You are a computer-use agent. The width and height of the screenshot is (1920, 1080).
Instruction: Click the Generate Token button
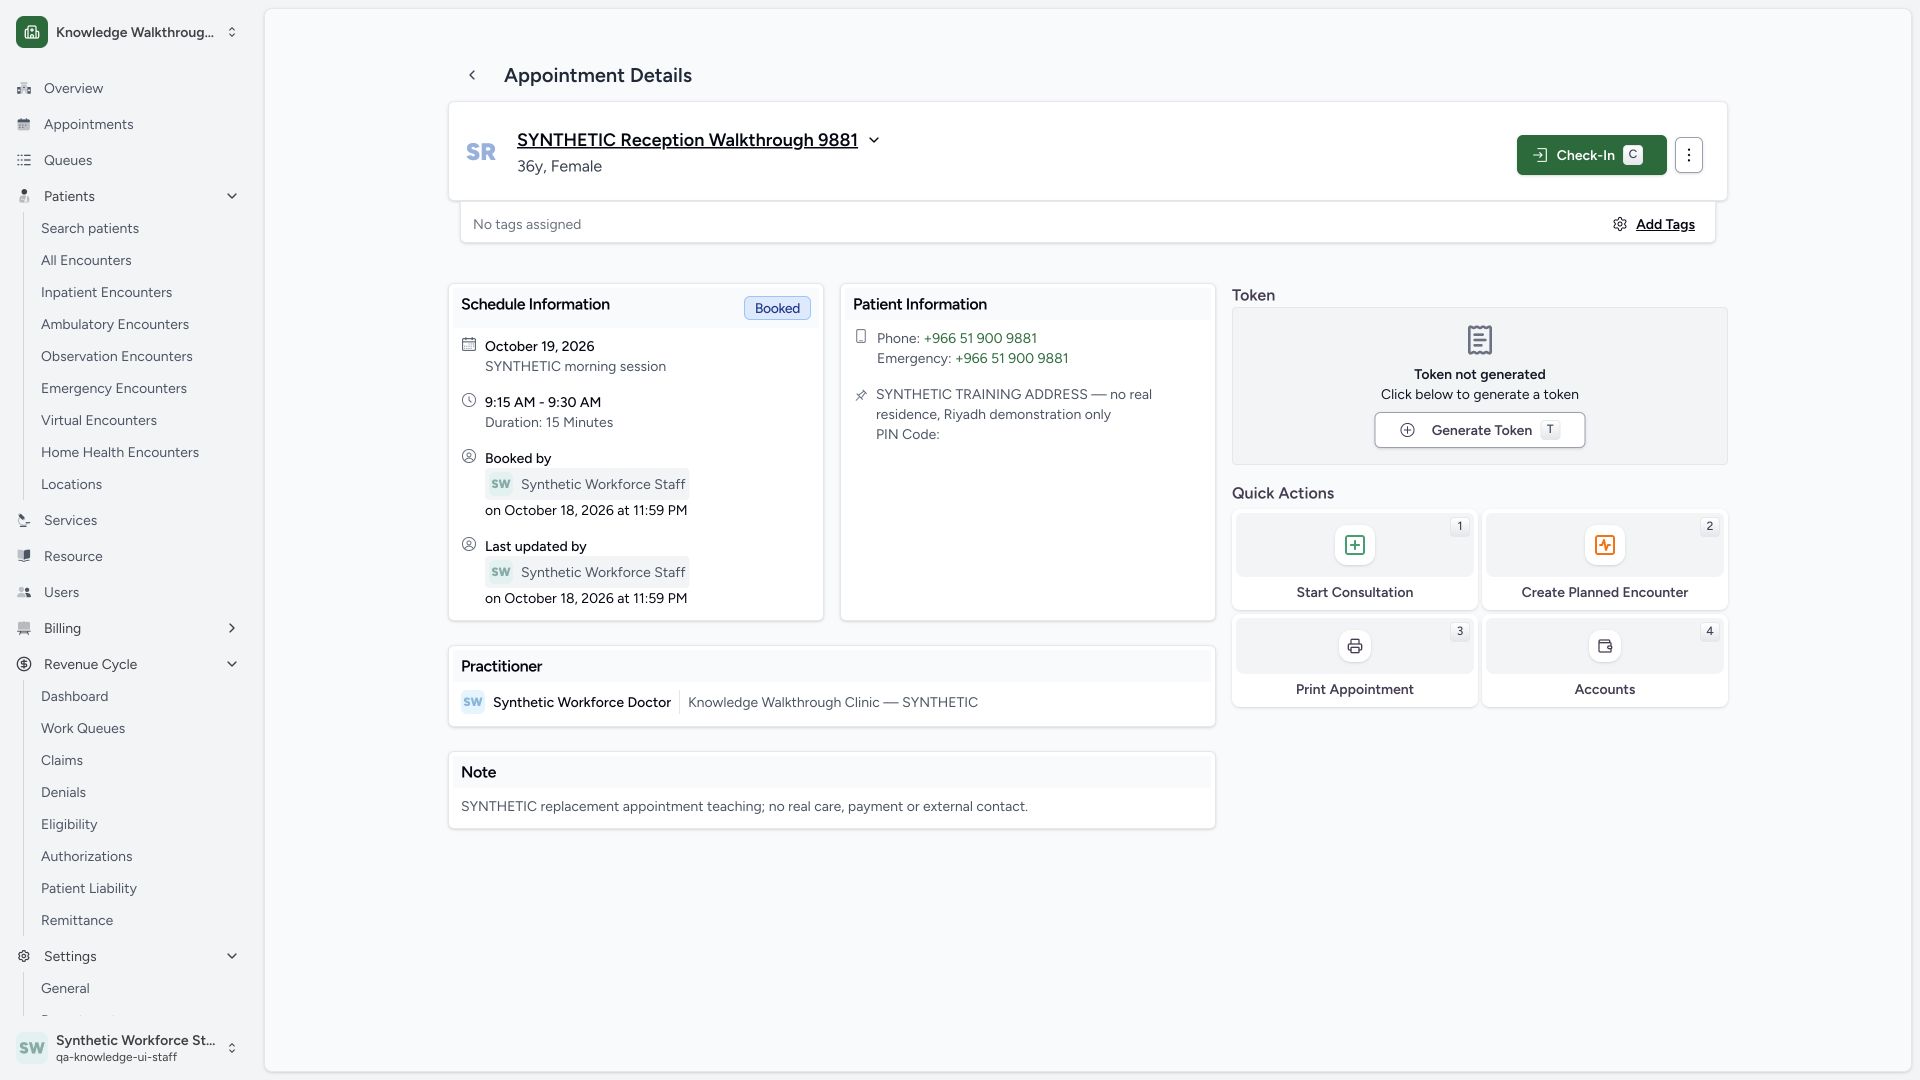tap(1480, 430)
